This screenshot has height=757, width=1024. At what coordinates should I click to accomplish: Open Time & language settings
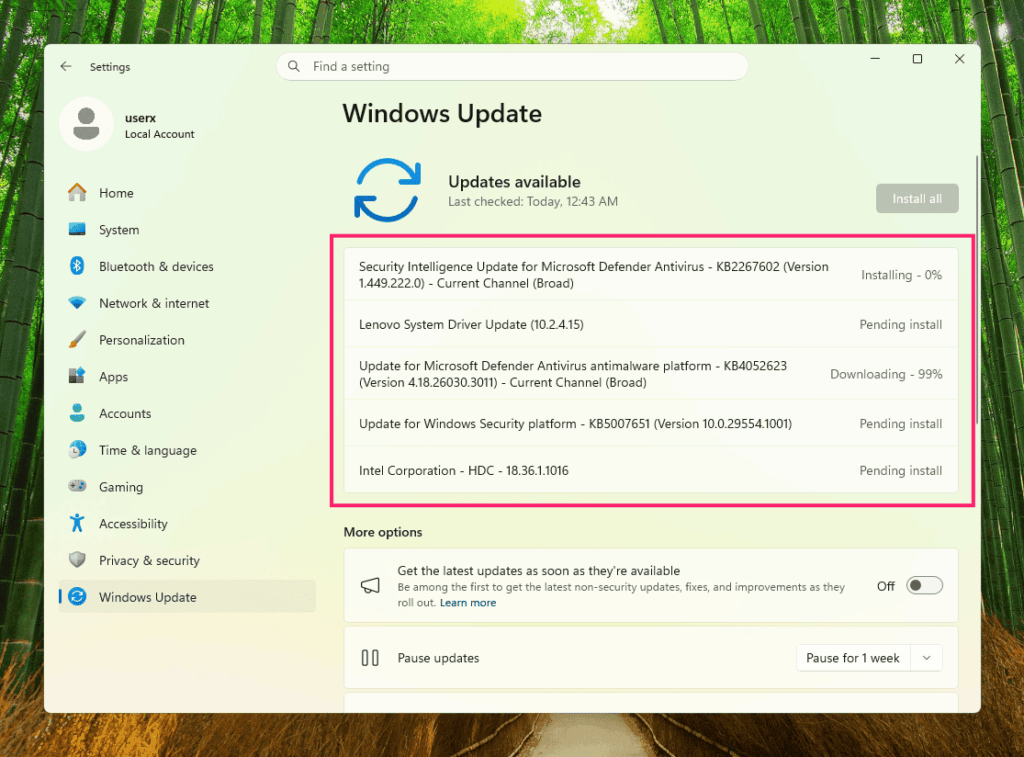coord(187,450)
